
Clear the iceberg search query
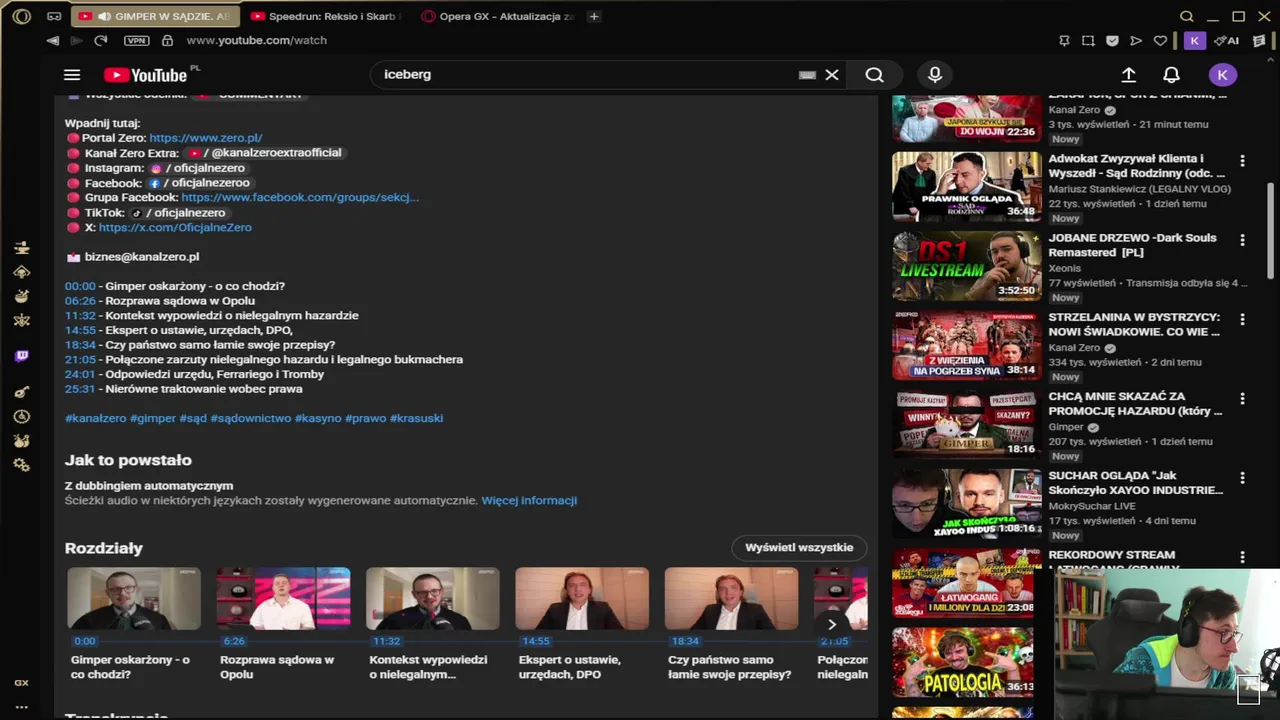[831, 75]
